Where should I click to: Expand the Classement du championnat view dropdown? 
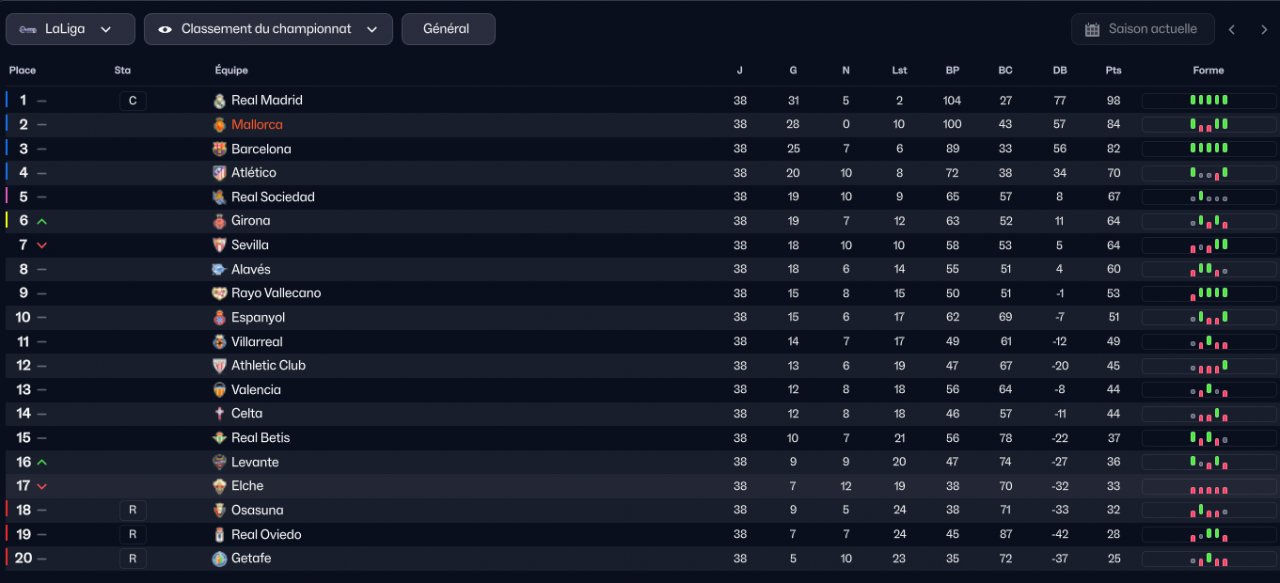(268, 29)
